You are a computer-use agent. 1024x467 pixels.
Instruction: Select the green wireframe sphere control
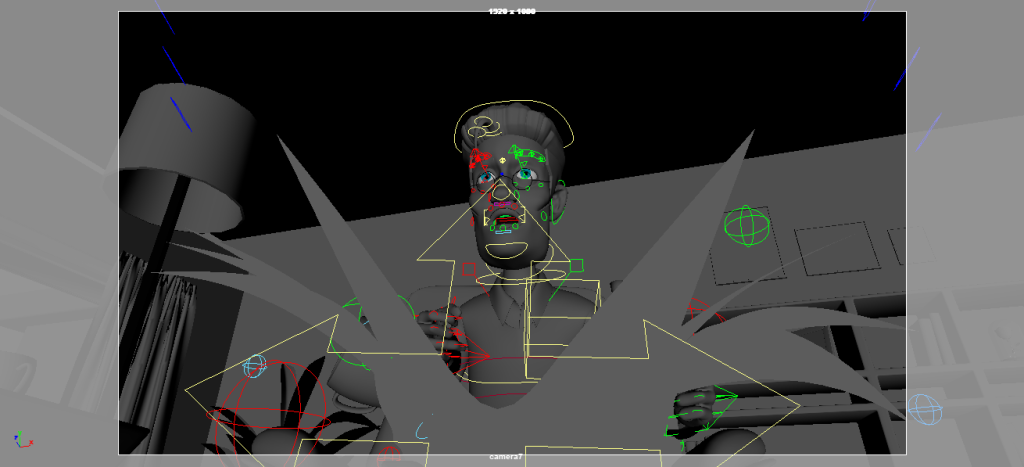click(747, 226)
